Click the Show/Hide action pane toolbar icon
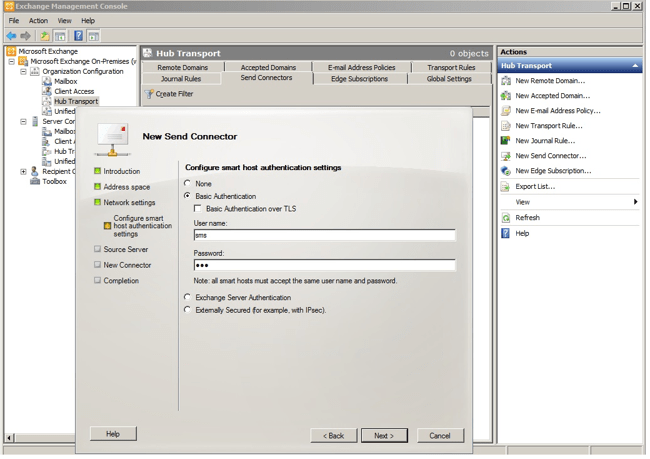 [94, 36]
